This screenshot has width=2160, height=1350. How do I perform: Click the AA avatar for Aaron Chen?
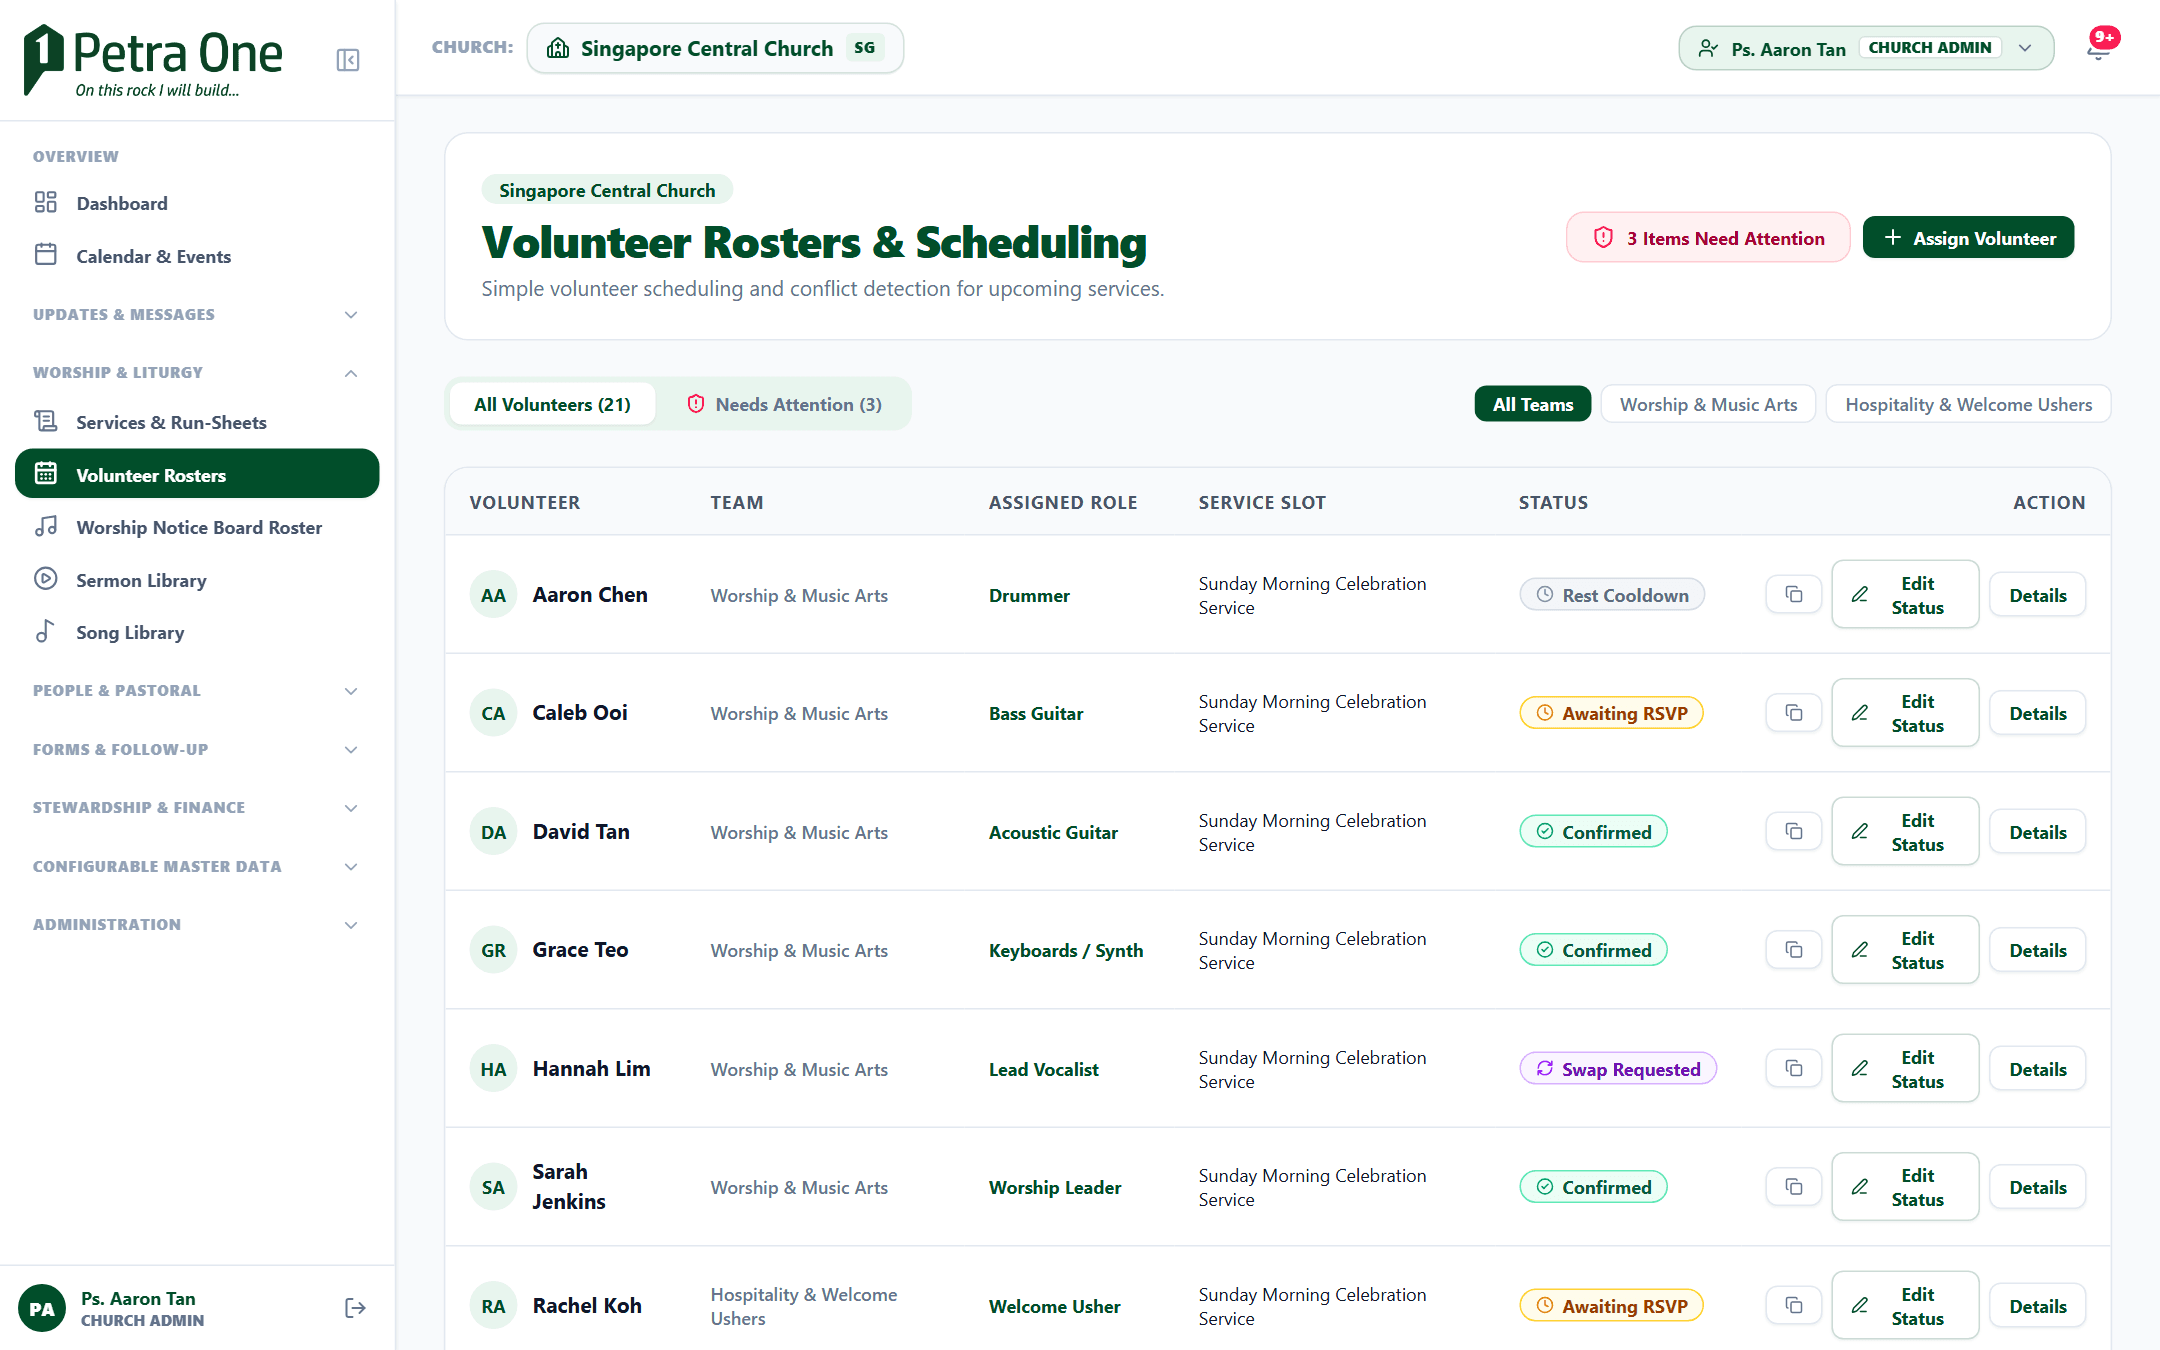click(493, 595)
